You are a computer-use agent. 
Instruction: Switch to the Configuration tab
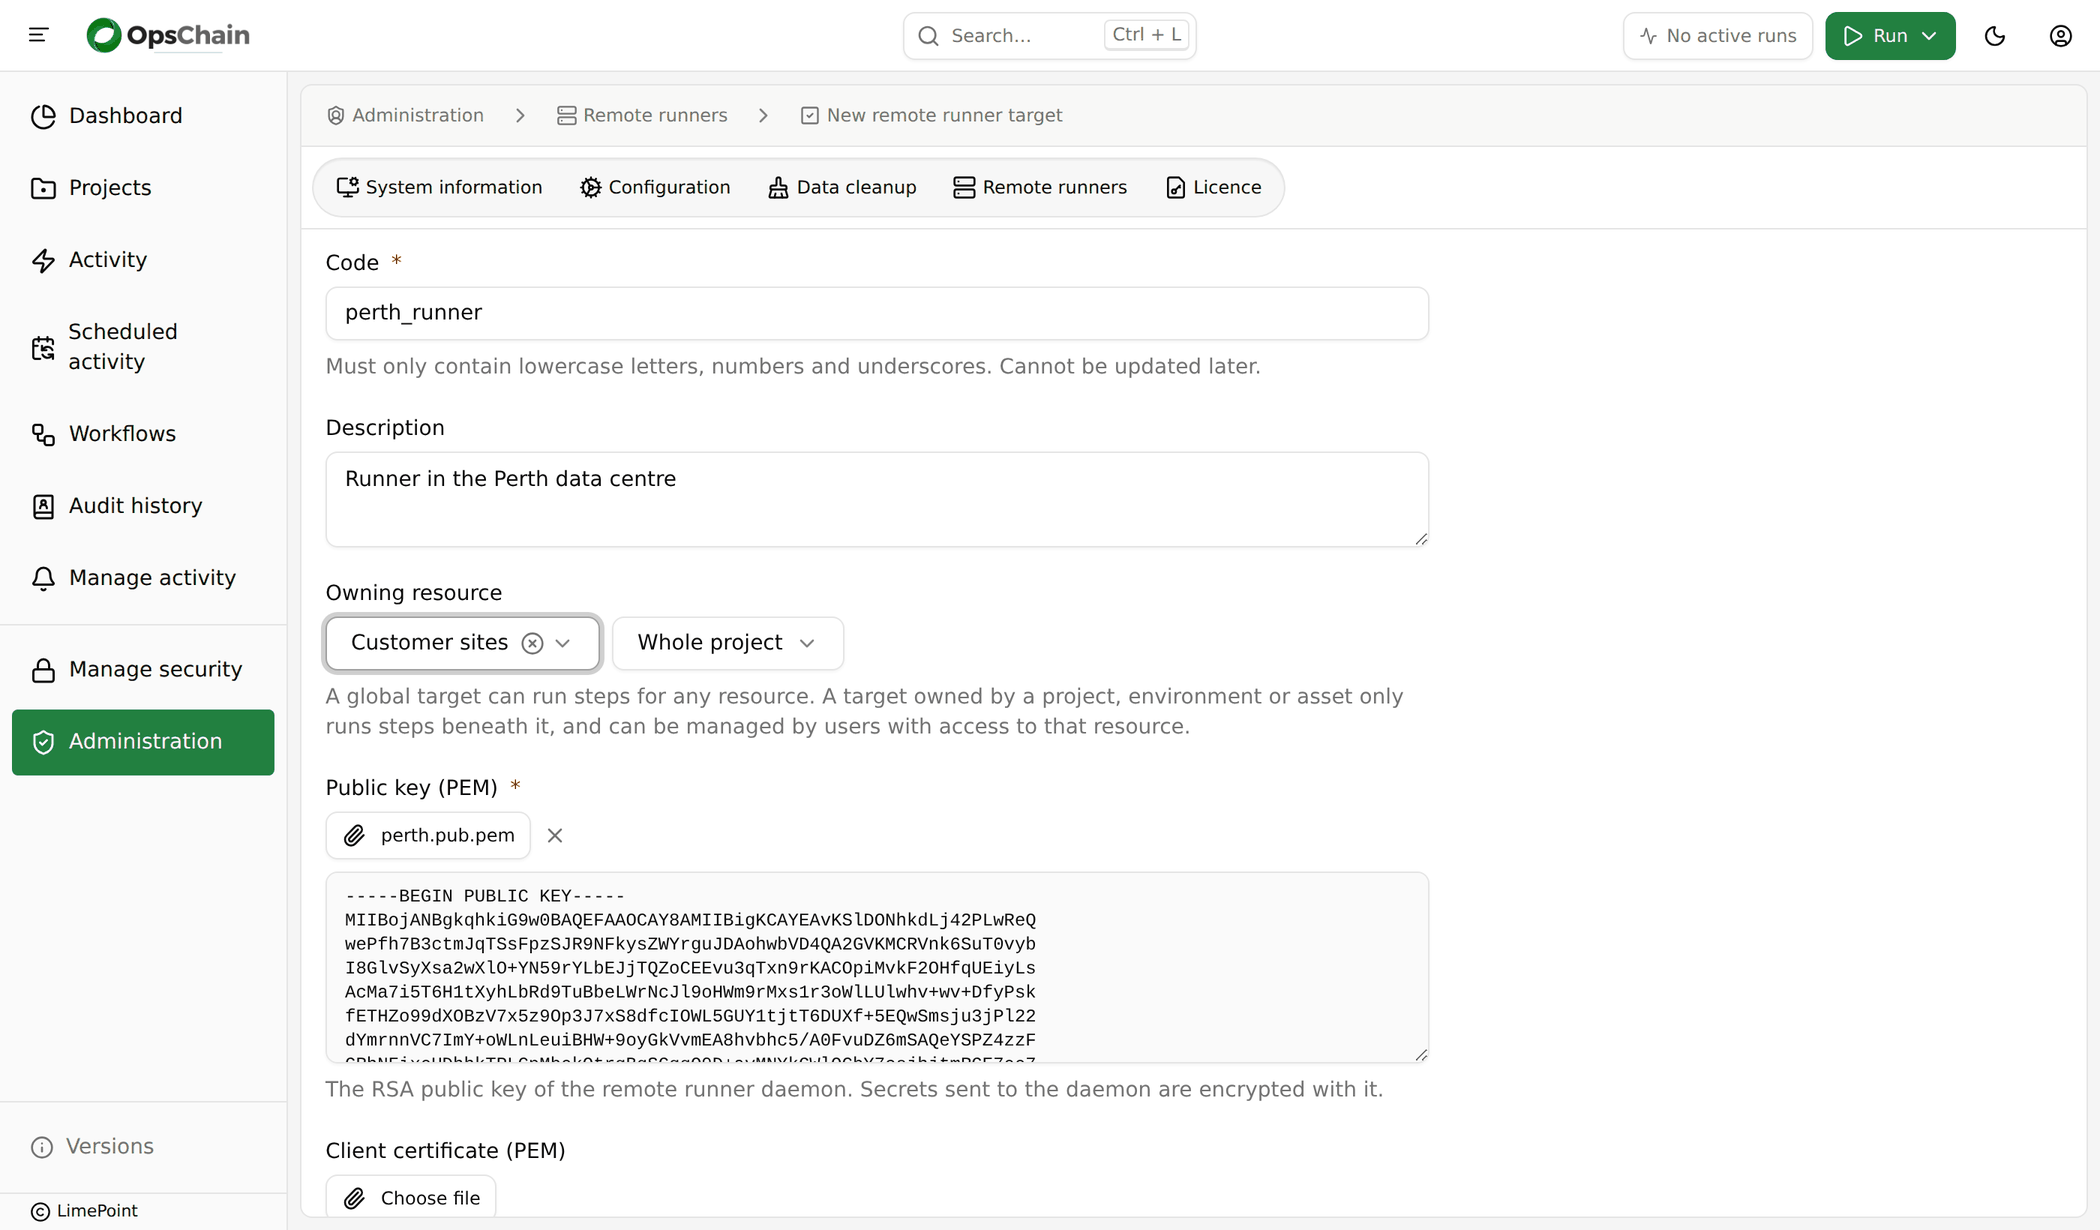click(655, 188)
